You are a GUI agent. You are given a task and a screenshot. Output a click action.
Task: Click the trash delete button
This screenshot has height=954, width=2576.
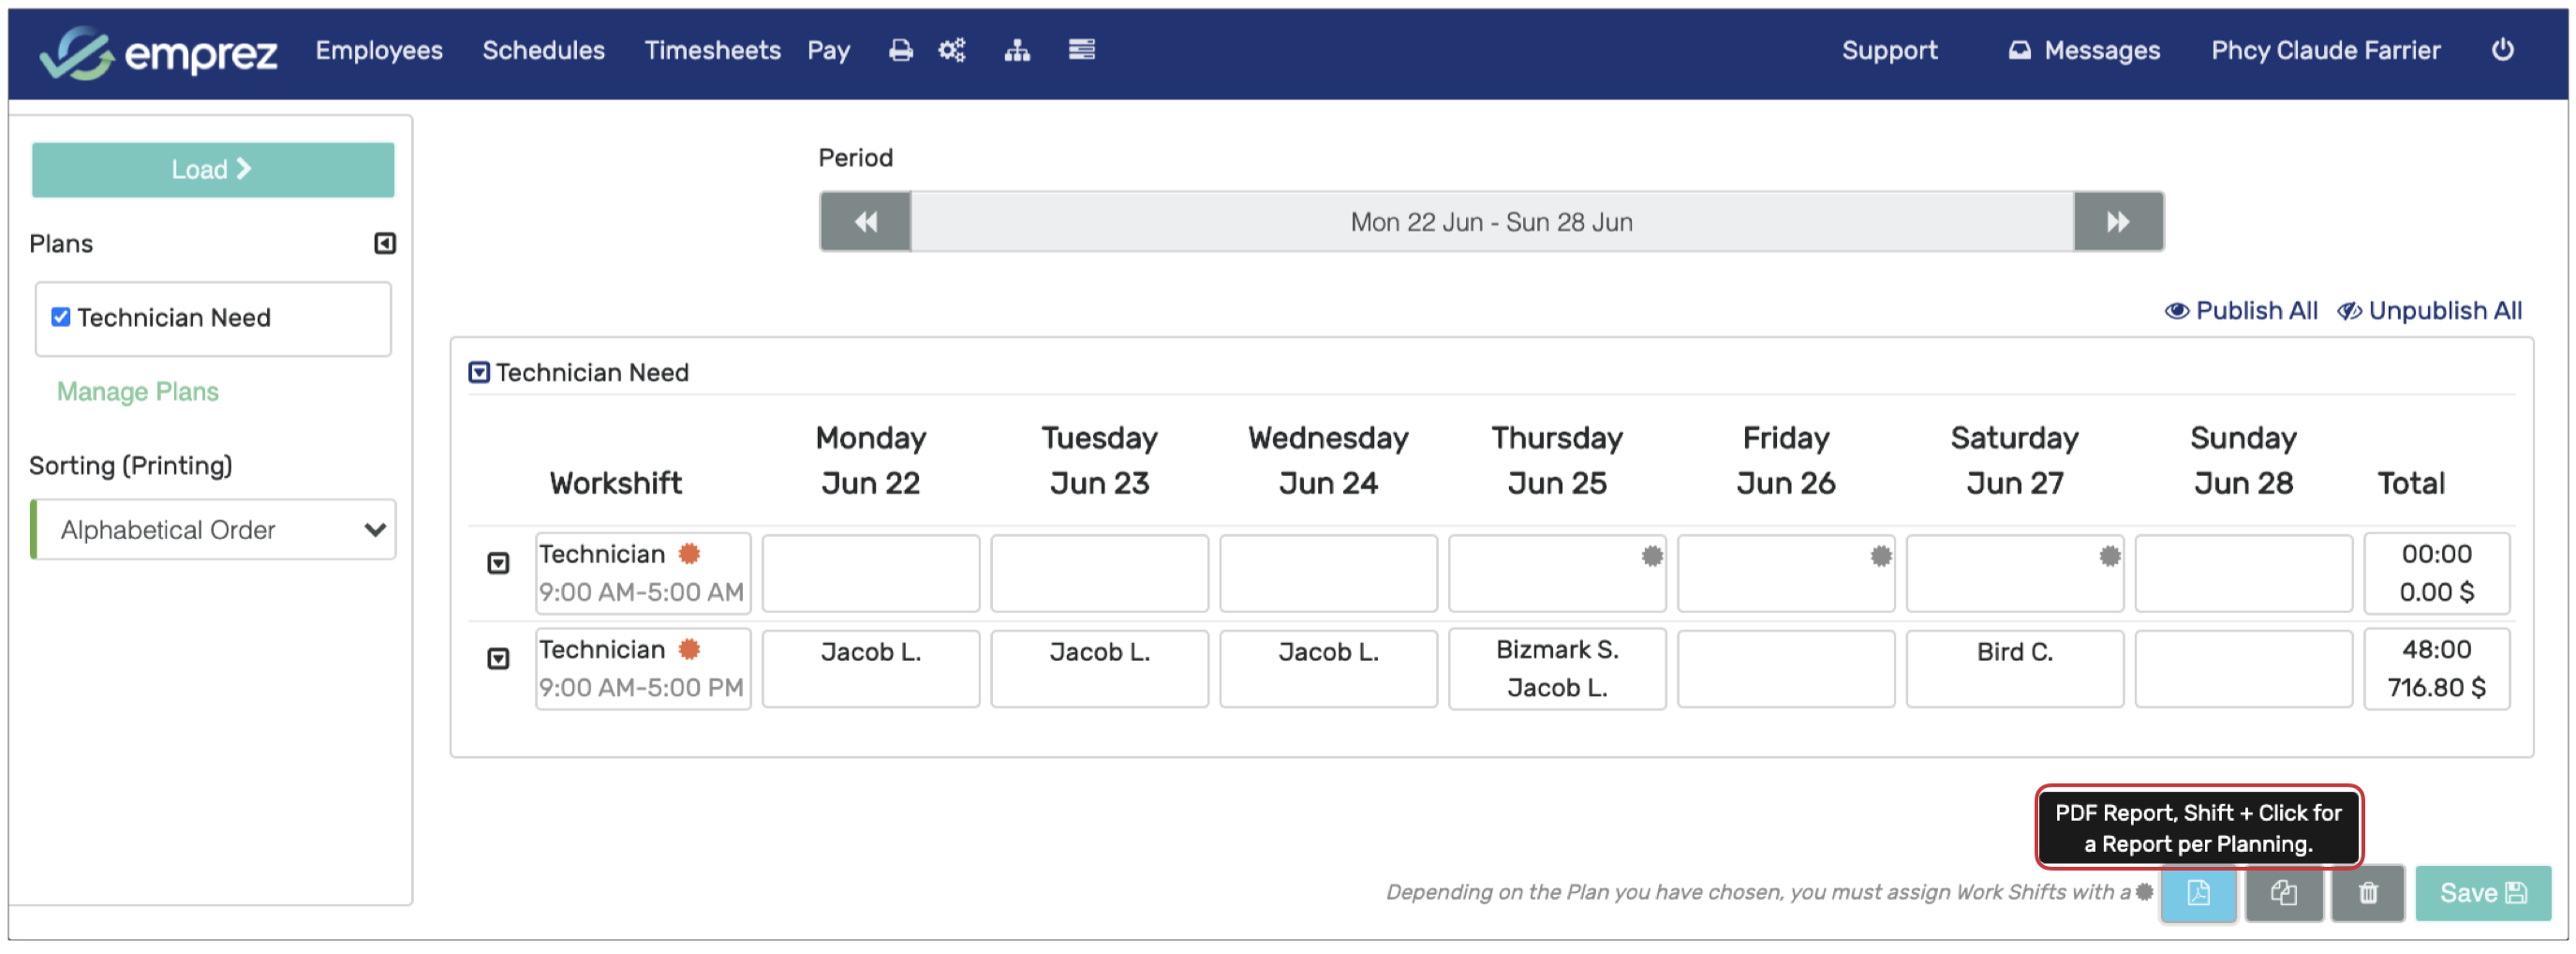[x=2368, y=892]
